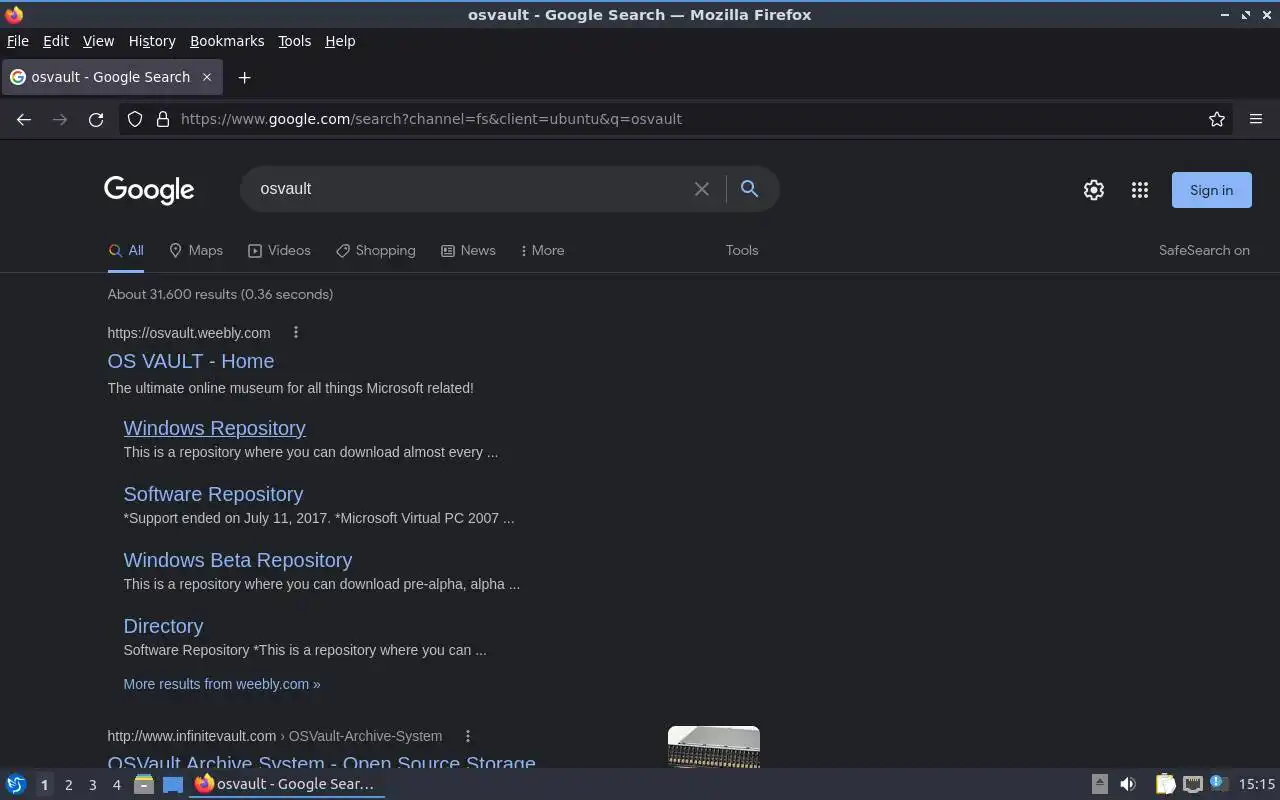Reload the page with the refresh icon
1280x800 pixels.
pyautogui.click(x=96, y=119)
